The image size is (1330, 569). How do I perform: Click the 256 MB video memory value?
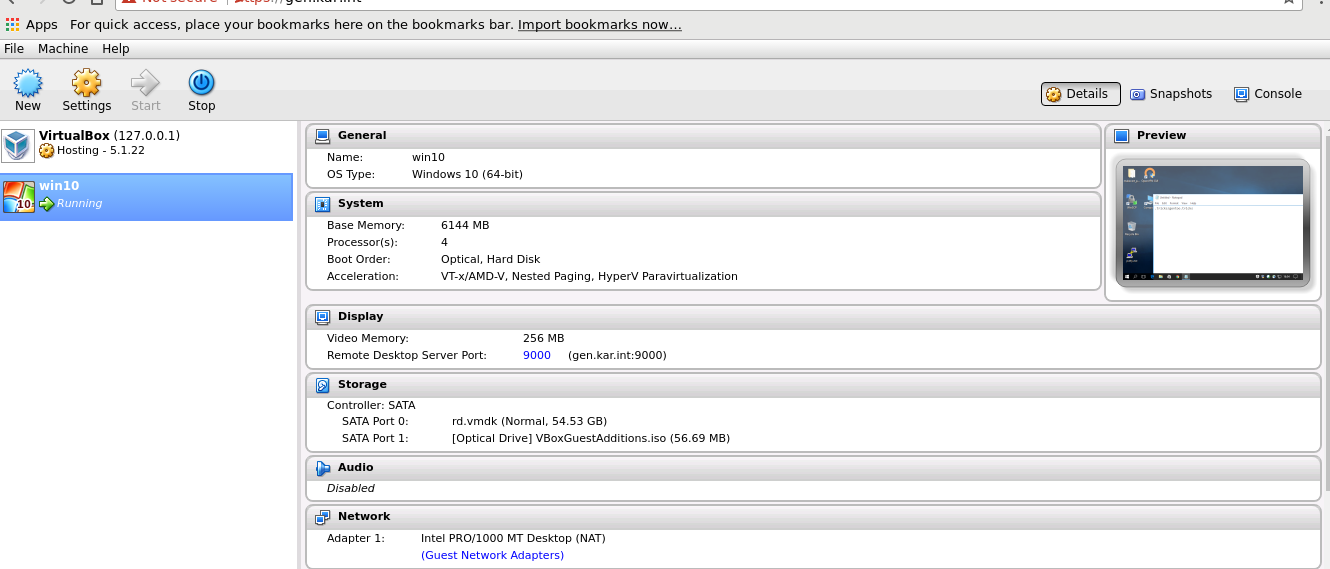point(543,339)
